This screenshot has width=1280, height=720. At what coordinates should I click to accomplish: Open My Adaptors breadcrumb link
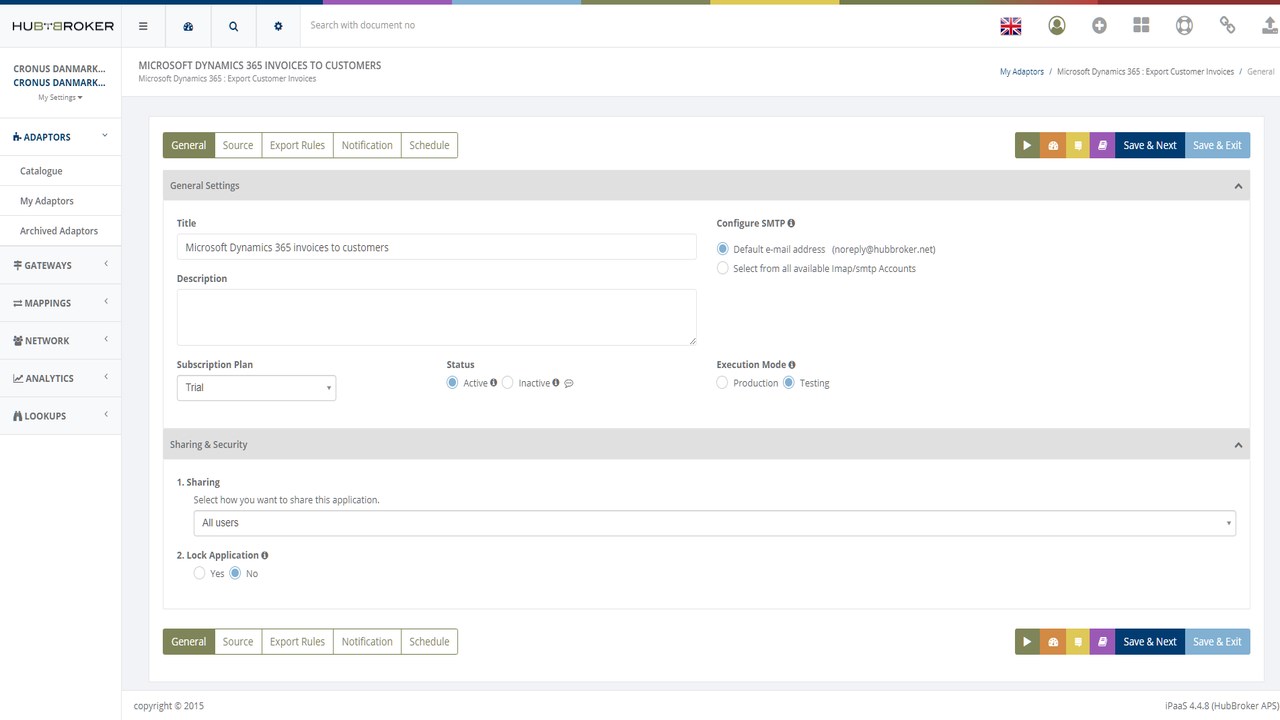coord(1022,72)
